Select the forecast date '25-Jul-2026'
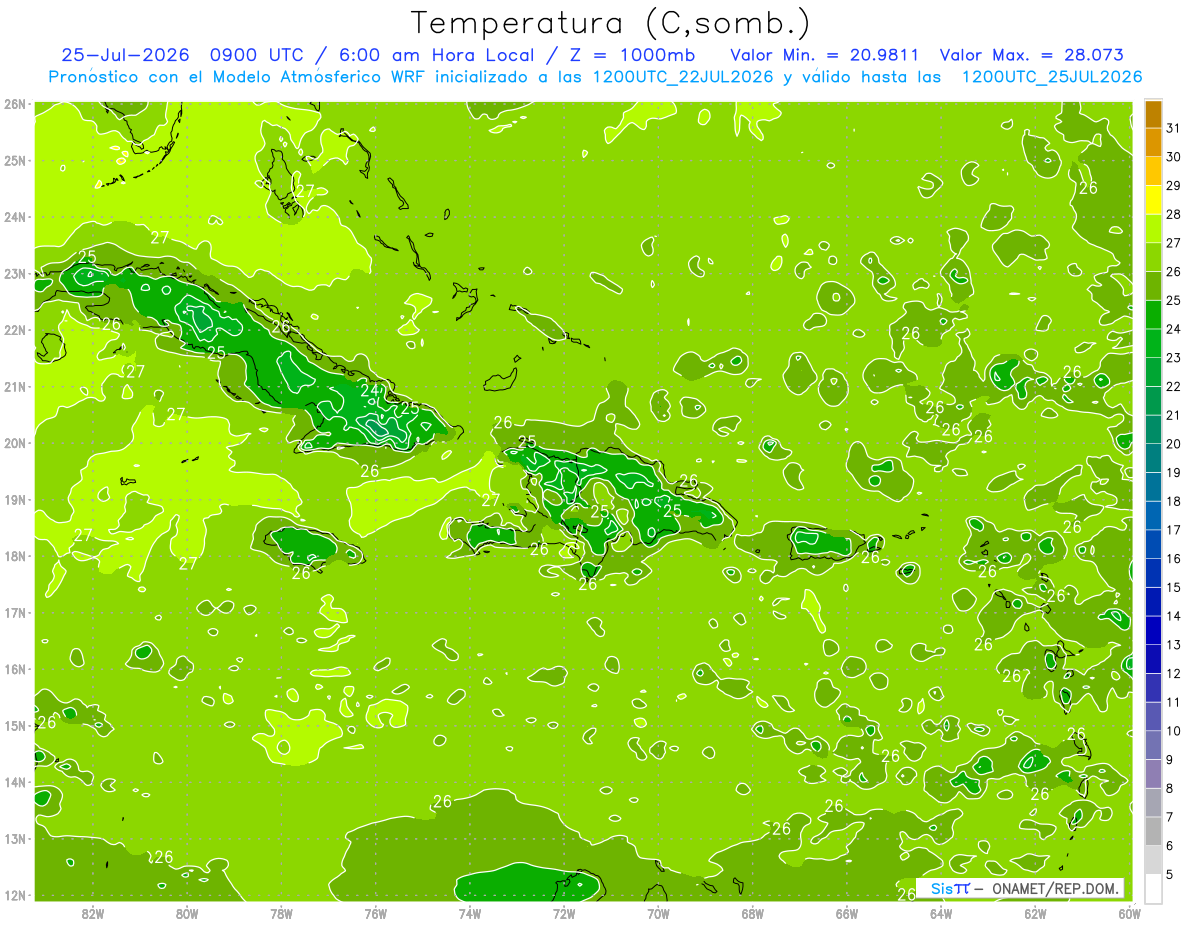 127,55
